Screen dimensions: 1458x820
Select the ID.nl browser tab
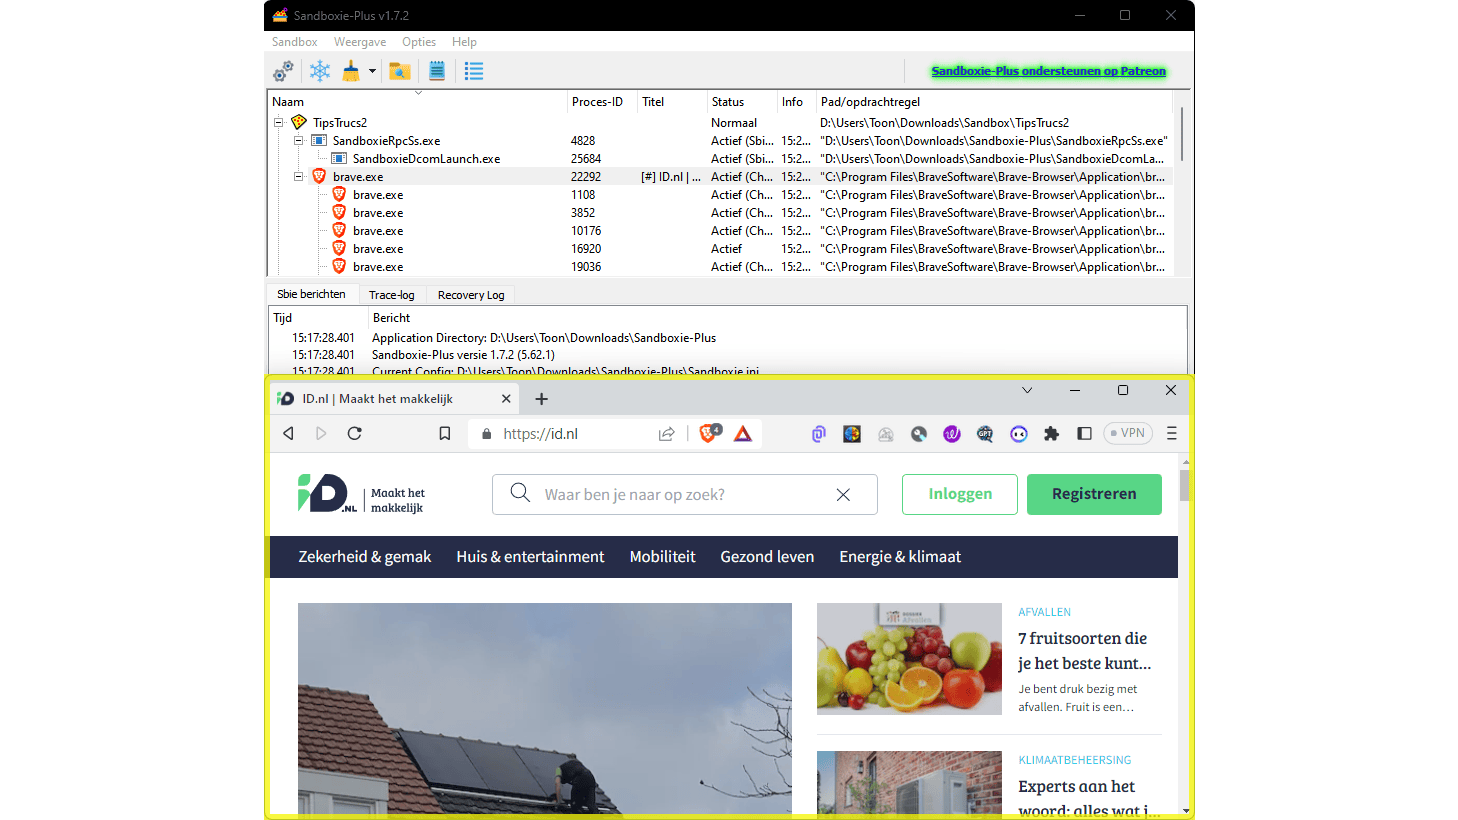pos(395,399)
